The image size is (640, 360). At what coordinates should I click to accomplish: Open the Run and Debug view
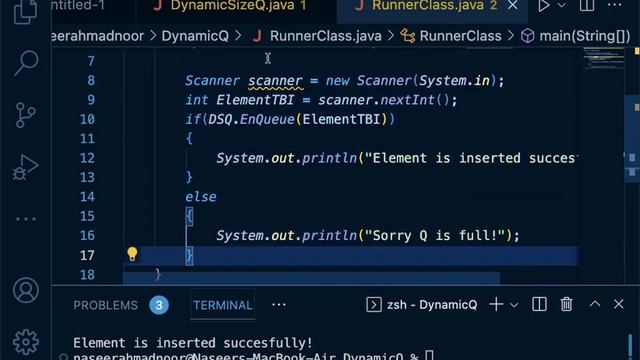(25, 167)
